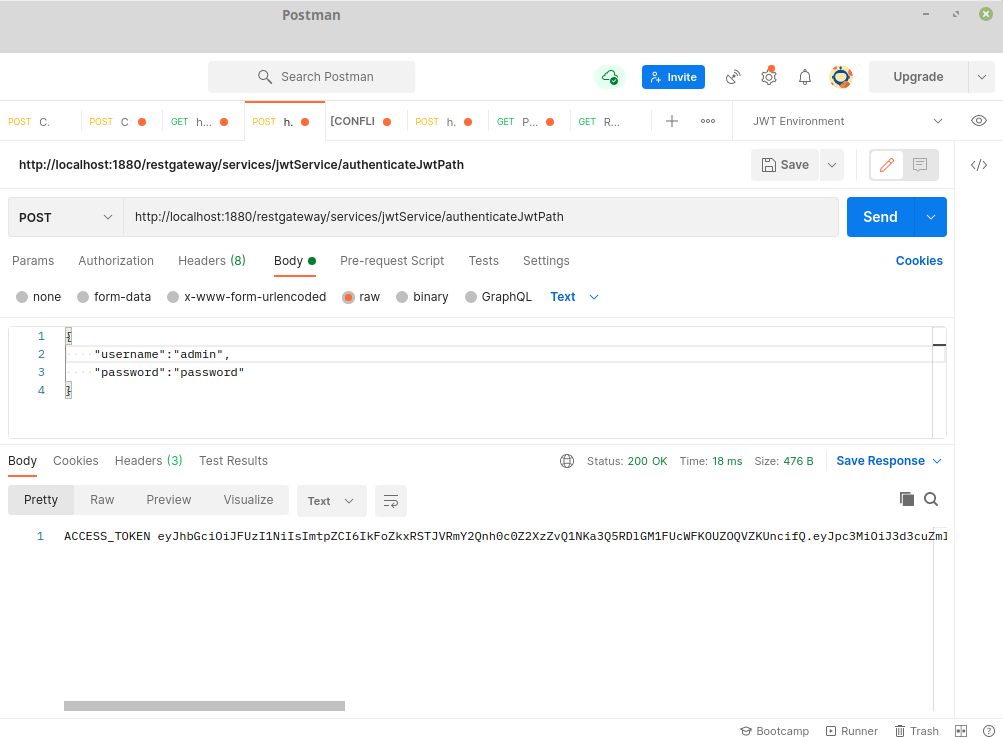
Task: Open the request Settings tab
Action: pyautogui.click(x=546, y=261)
